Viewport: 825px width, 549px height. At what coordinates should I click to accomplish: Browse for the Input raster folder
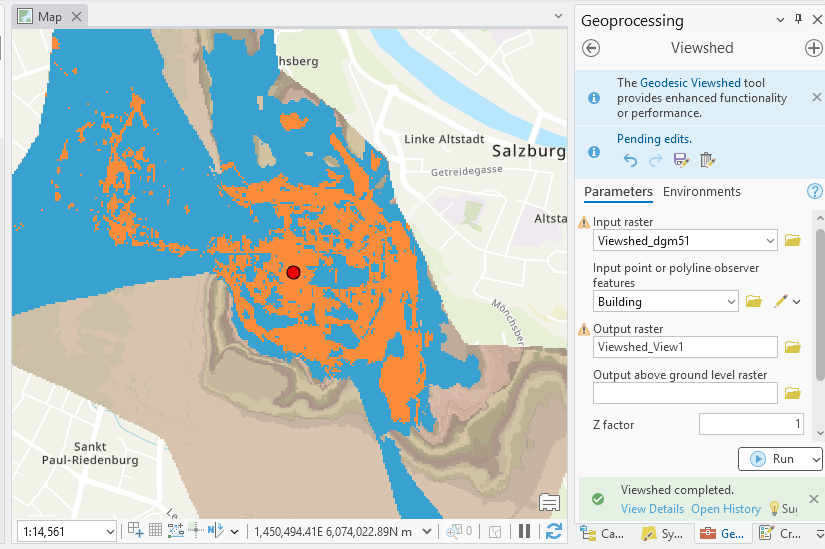coord(793,240)
